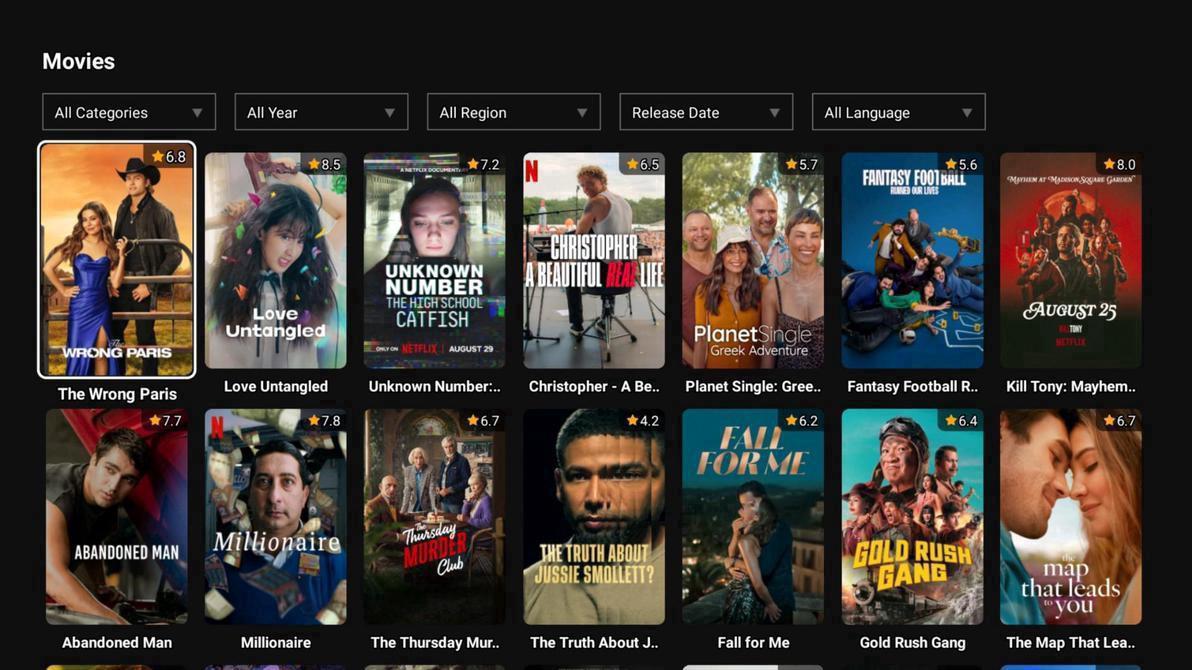Screen dimensions: 1192x670
Task: Open the Love Untangled poster
Action: [276, 260]
